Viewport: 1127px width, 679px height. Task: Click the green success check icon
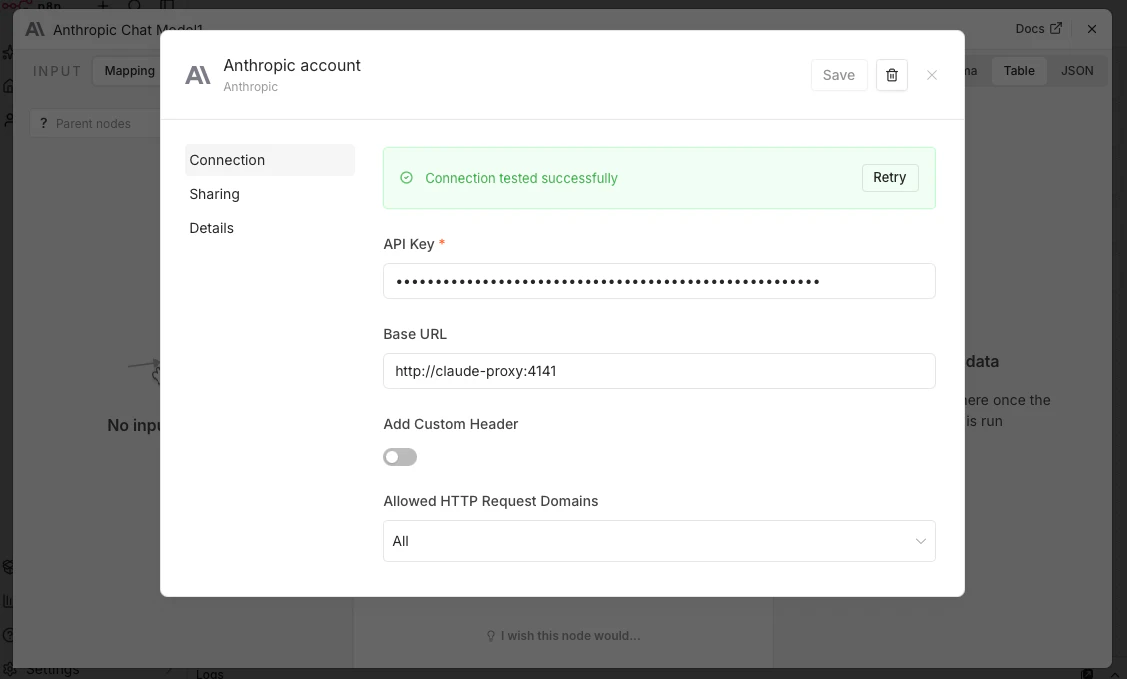click(x=406, y=177)
